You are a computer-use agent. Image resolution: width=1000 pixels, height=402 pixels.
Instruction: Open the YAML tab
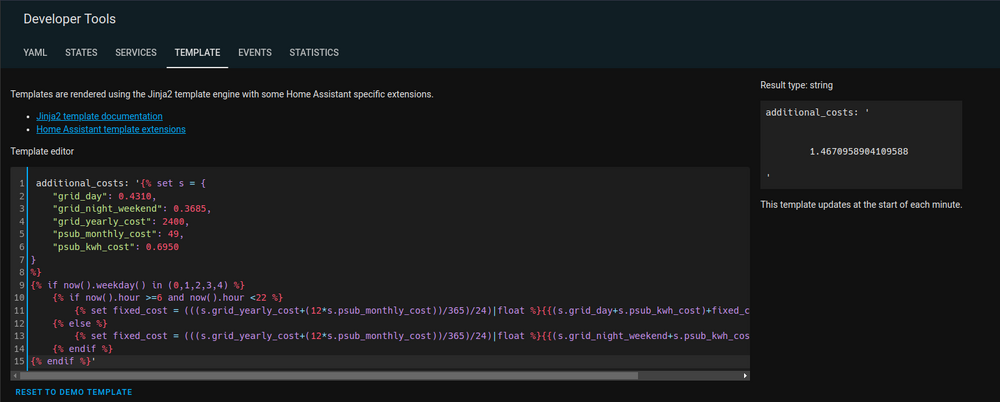pyautogui.click(x=33, y=52)
